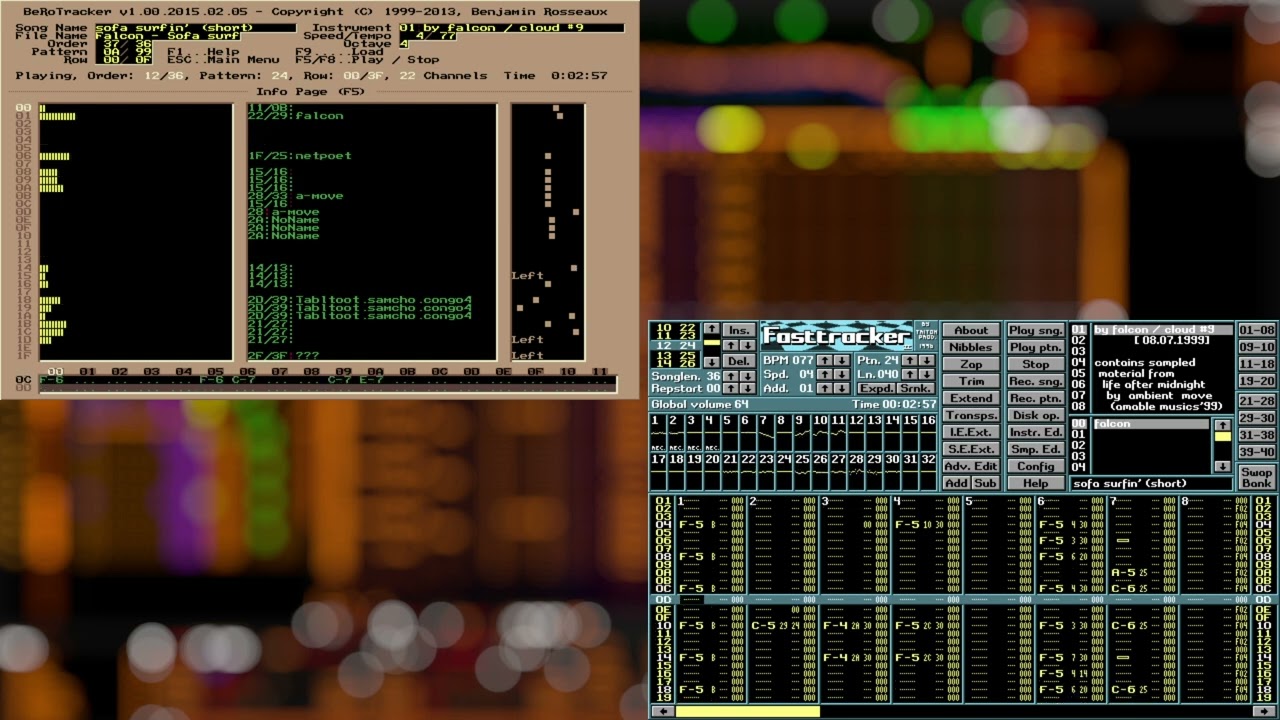Decrease Add. value with down arrow

click(x=842, y=388)
